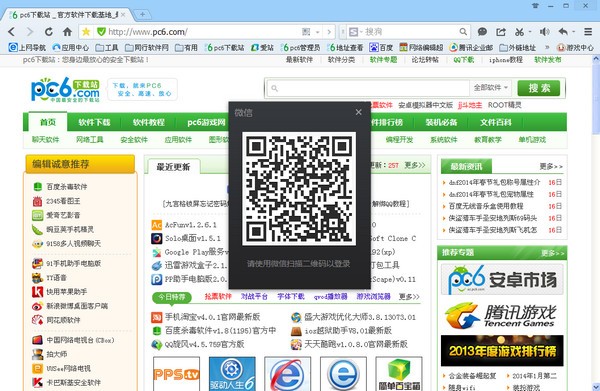Open the address bar mode dropdown arrow

click(318, 32)
